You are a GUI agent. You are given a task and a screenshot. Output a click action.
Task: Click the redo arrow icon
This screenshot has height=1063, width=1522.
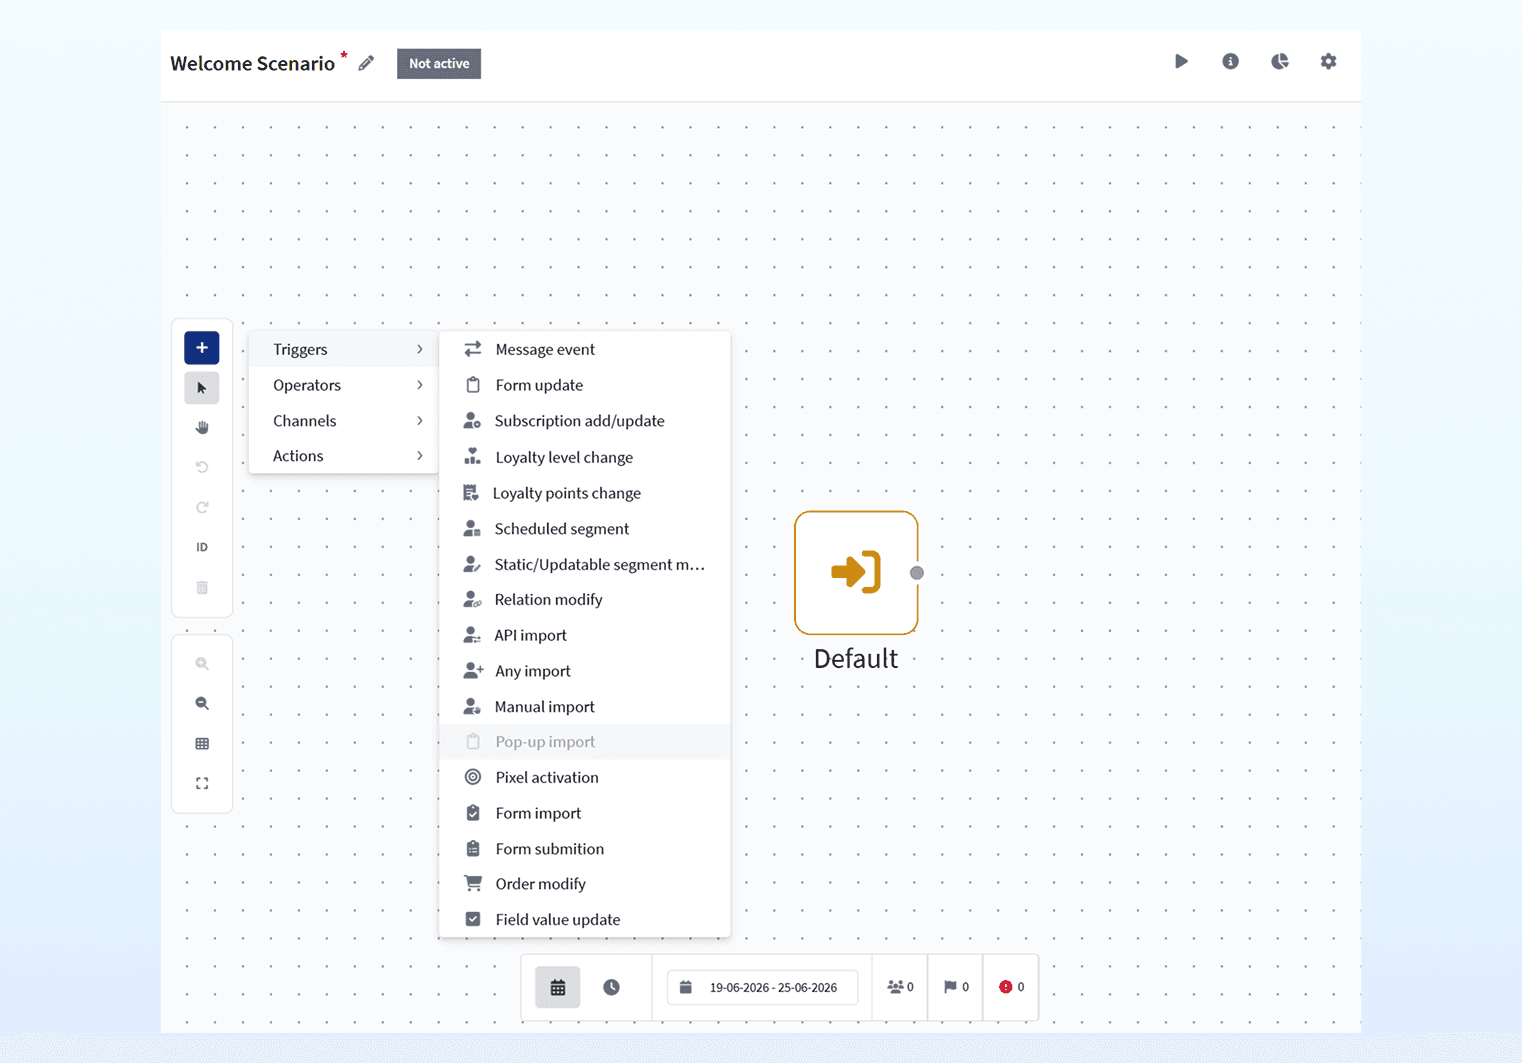202,507
